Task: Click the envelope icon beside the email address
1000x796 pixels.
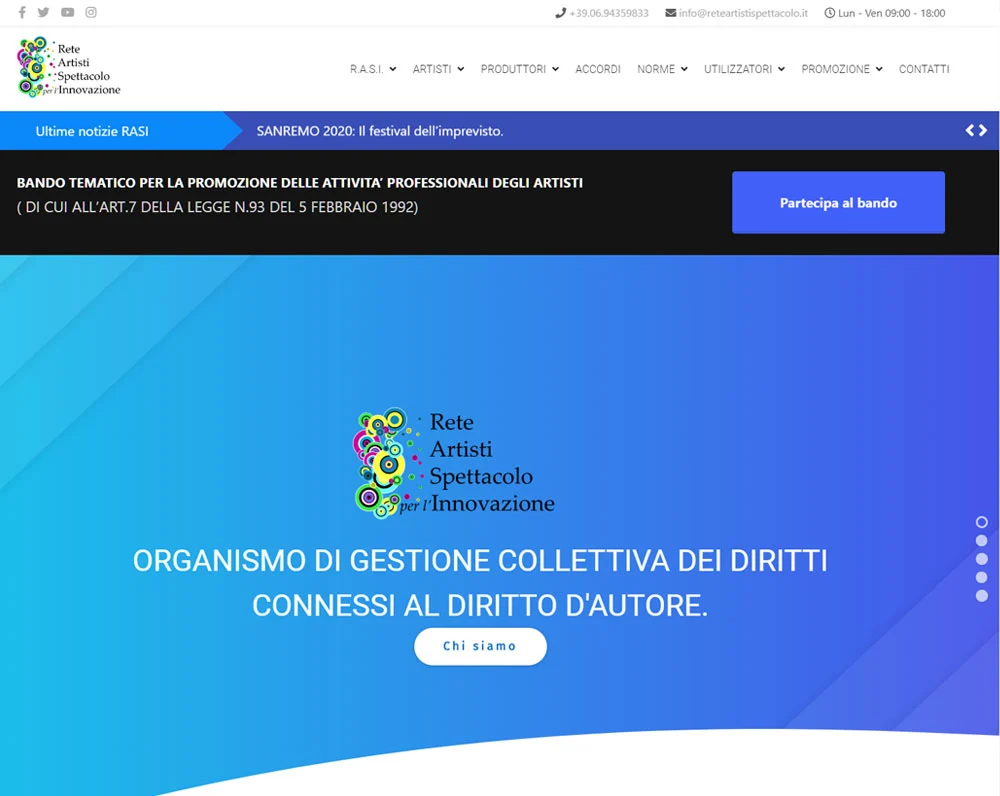Action: (x=669, y=13)
